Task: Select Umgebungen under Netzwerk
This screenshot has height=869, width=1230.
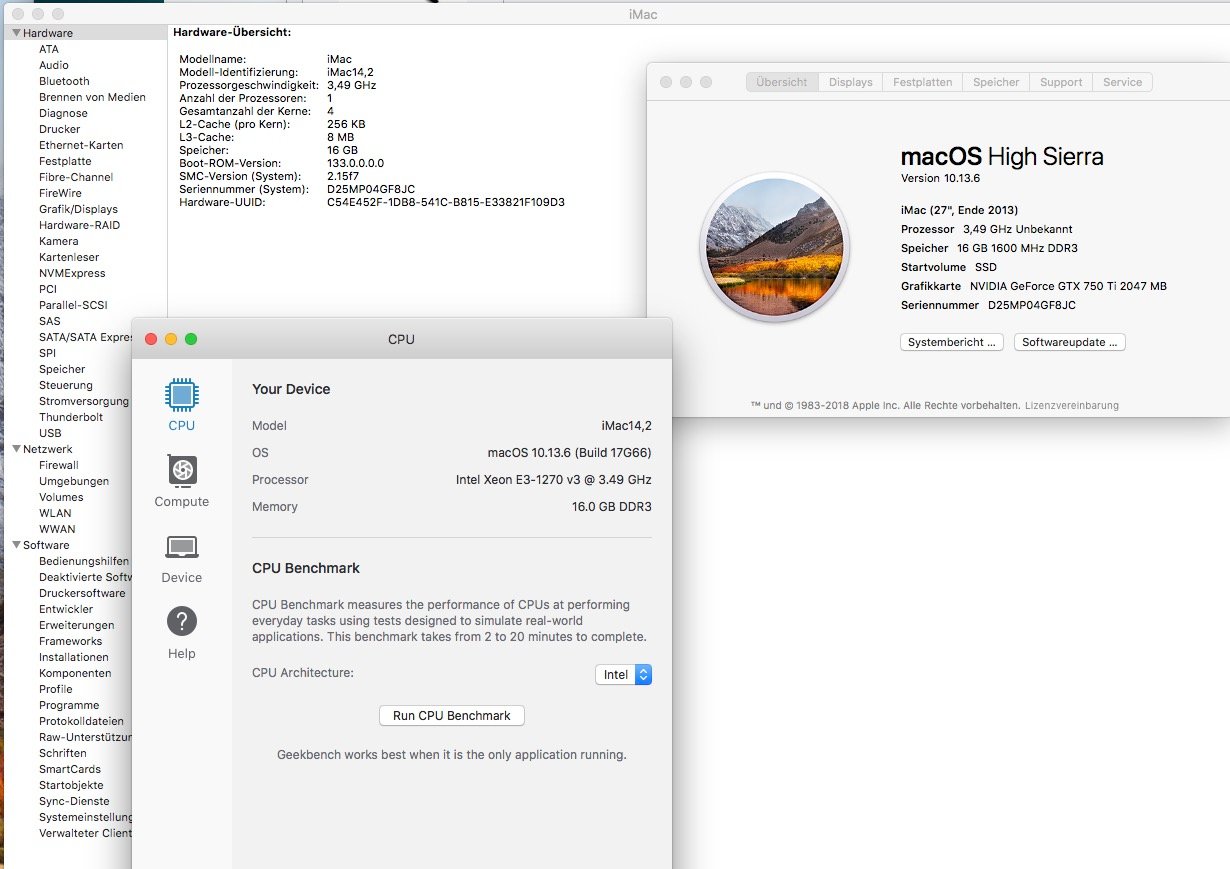Action: click(72, 481)
